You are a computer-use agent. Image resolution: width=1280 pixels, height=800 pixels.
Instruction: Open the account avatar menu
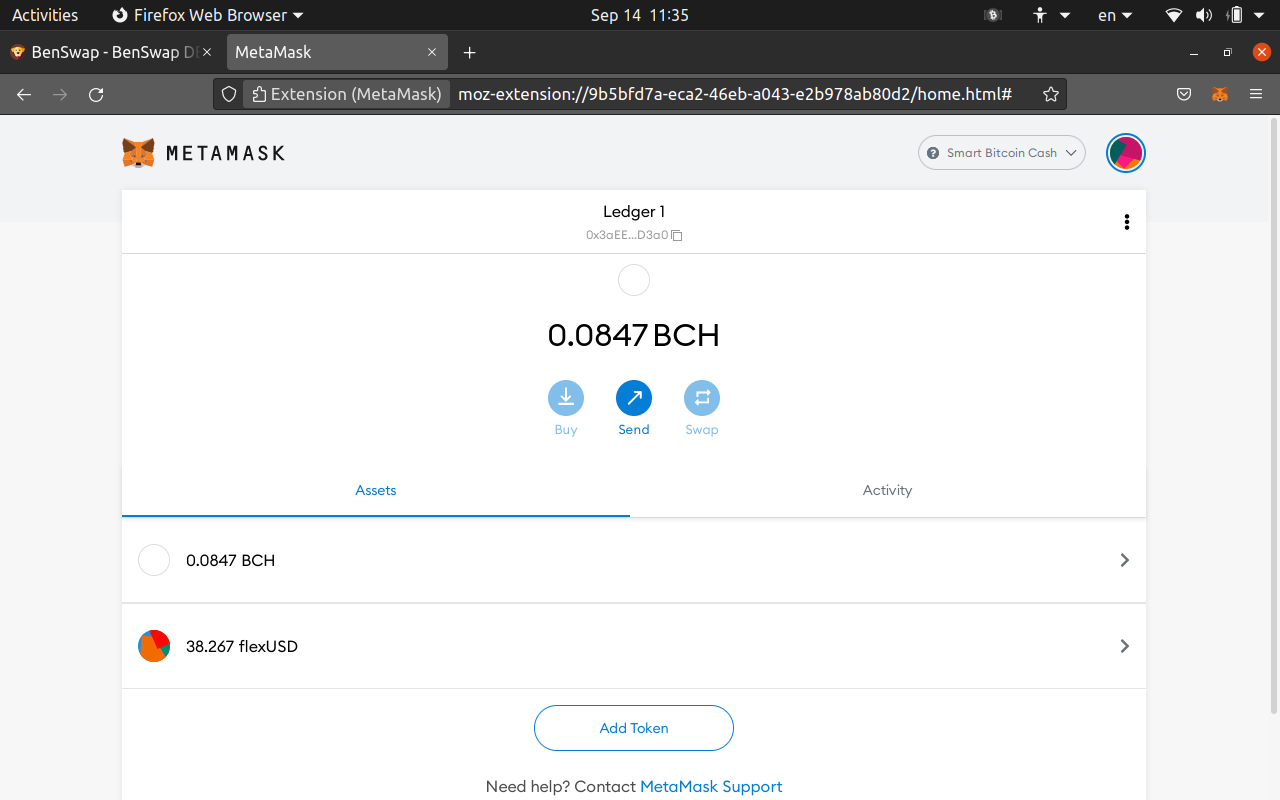[x=1125, y=153]
